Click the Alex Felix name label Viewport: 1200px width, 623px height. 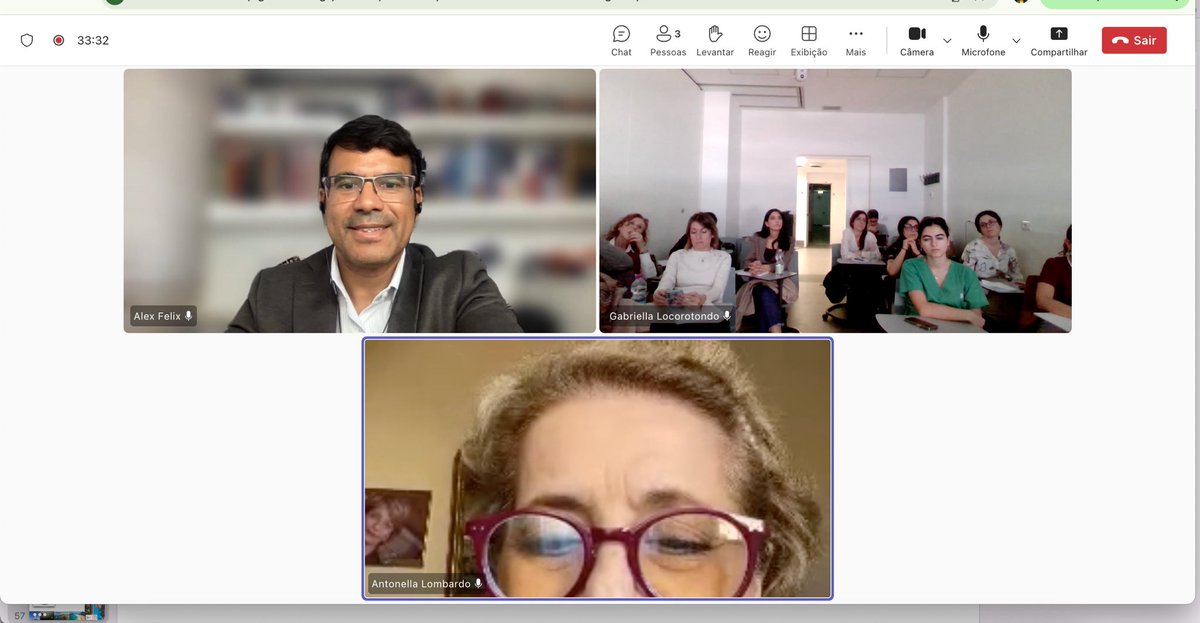[157, 316]
